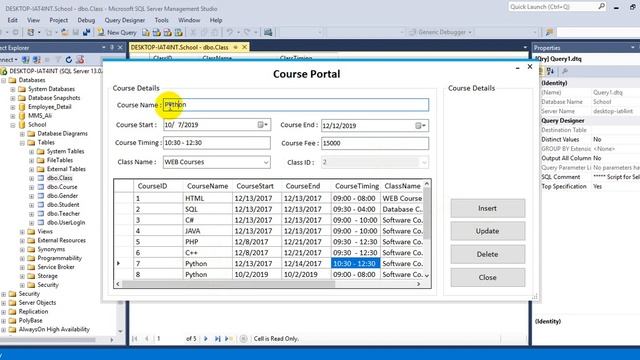640x360 pixels.
Task: Close the dbo.Class document tab
Action: pos(244,47)
